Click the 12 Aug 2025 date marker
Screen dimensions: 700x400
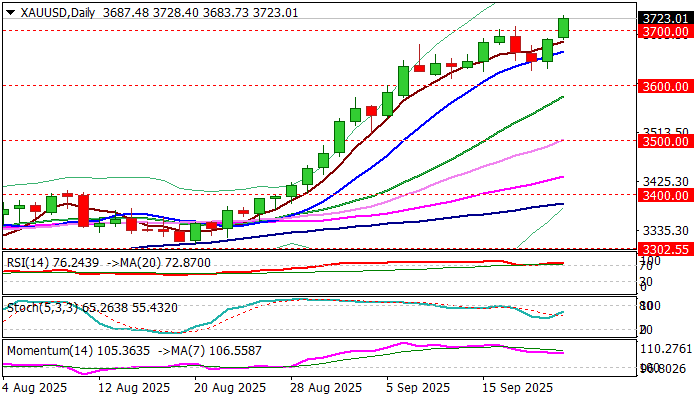tap(137, 387)
